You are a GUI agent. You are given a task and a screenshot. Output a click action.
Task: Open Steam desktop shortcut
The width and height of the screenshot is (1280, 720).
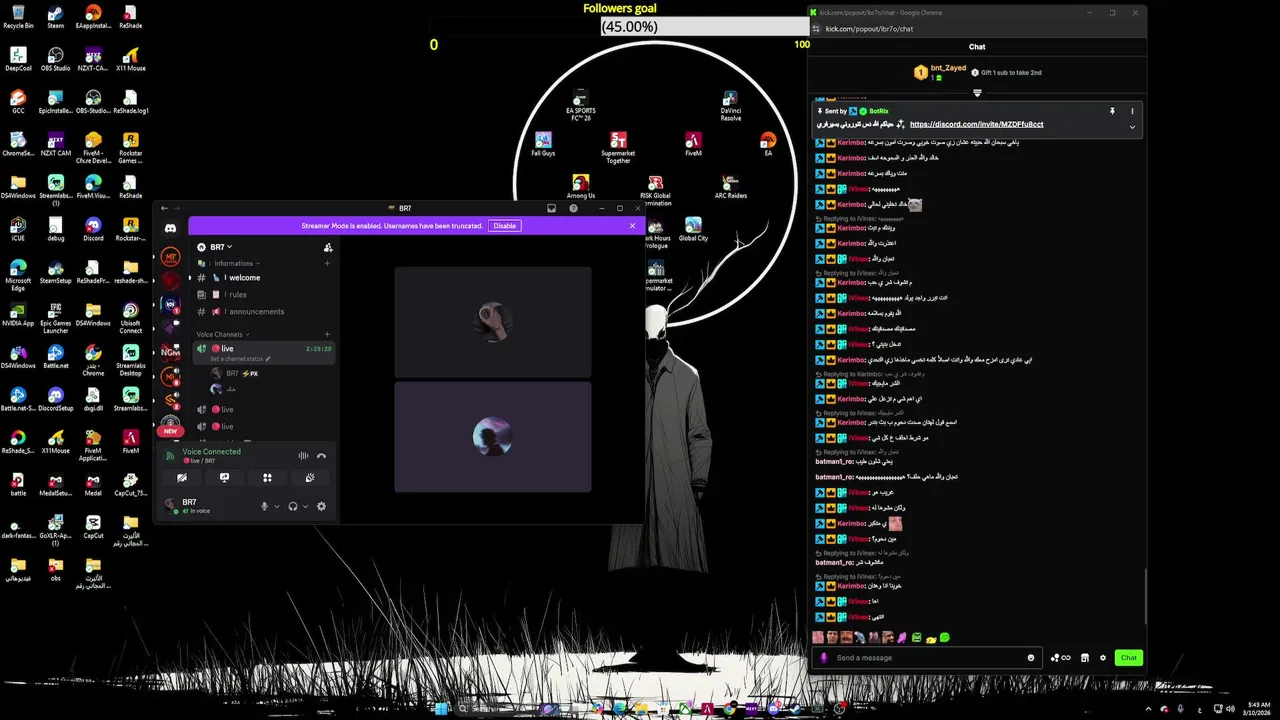(x=56, y=18)
